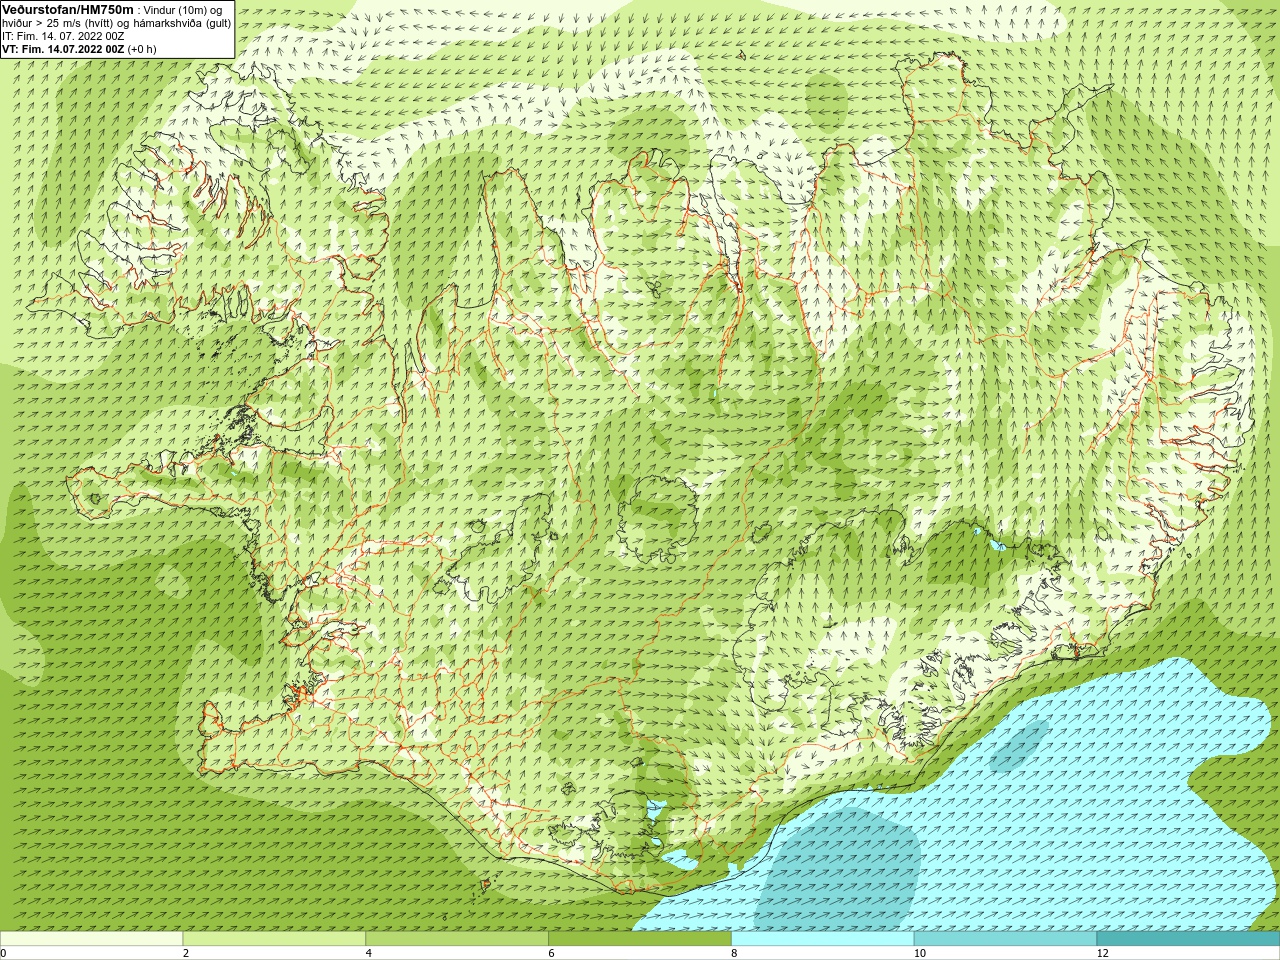The width and height of the screenshot is (1280, 960).
Task: Click the legend swatch between 4 and 6
Action: tap(457, 939)
